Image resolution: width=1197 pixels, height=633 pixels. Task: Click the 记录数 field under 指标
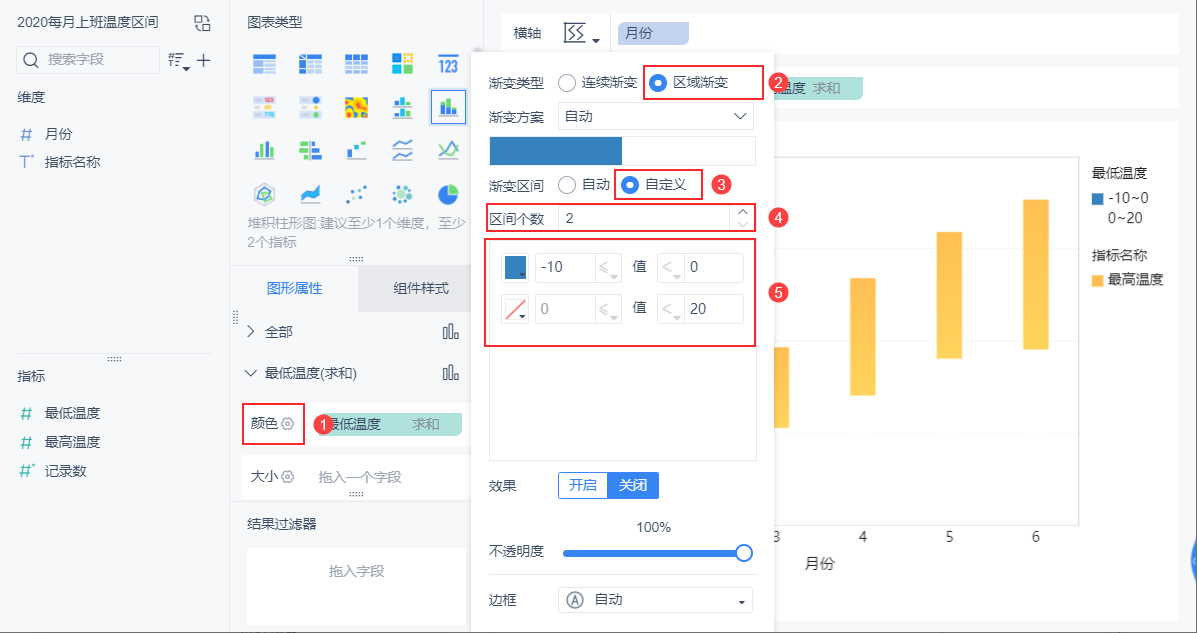coord(66,471)
